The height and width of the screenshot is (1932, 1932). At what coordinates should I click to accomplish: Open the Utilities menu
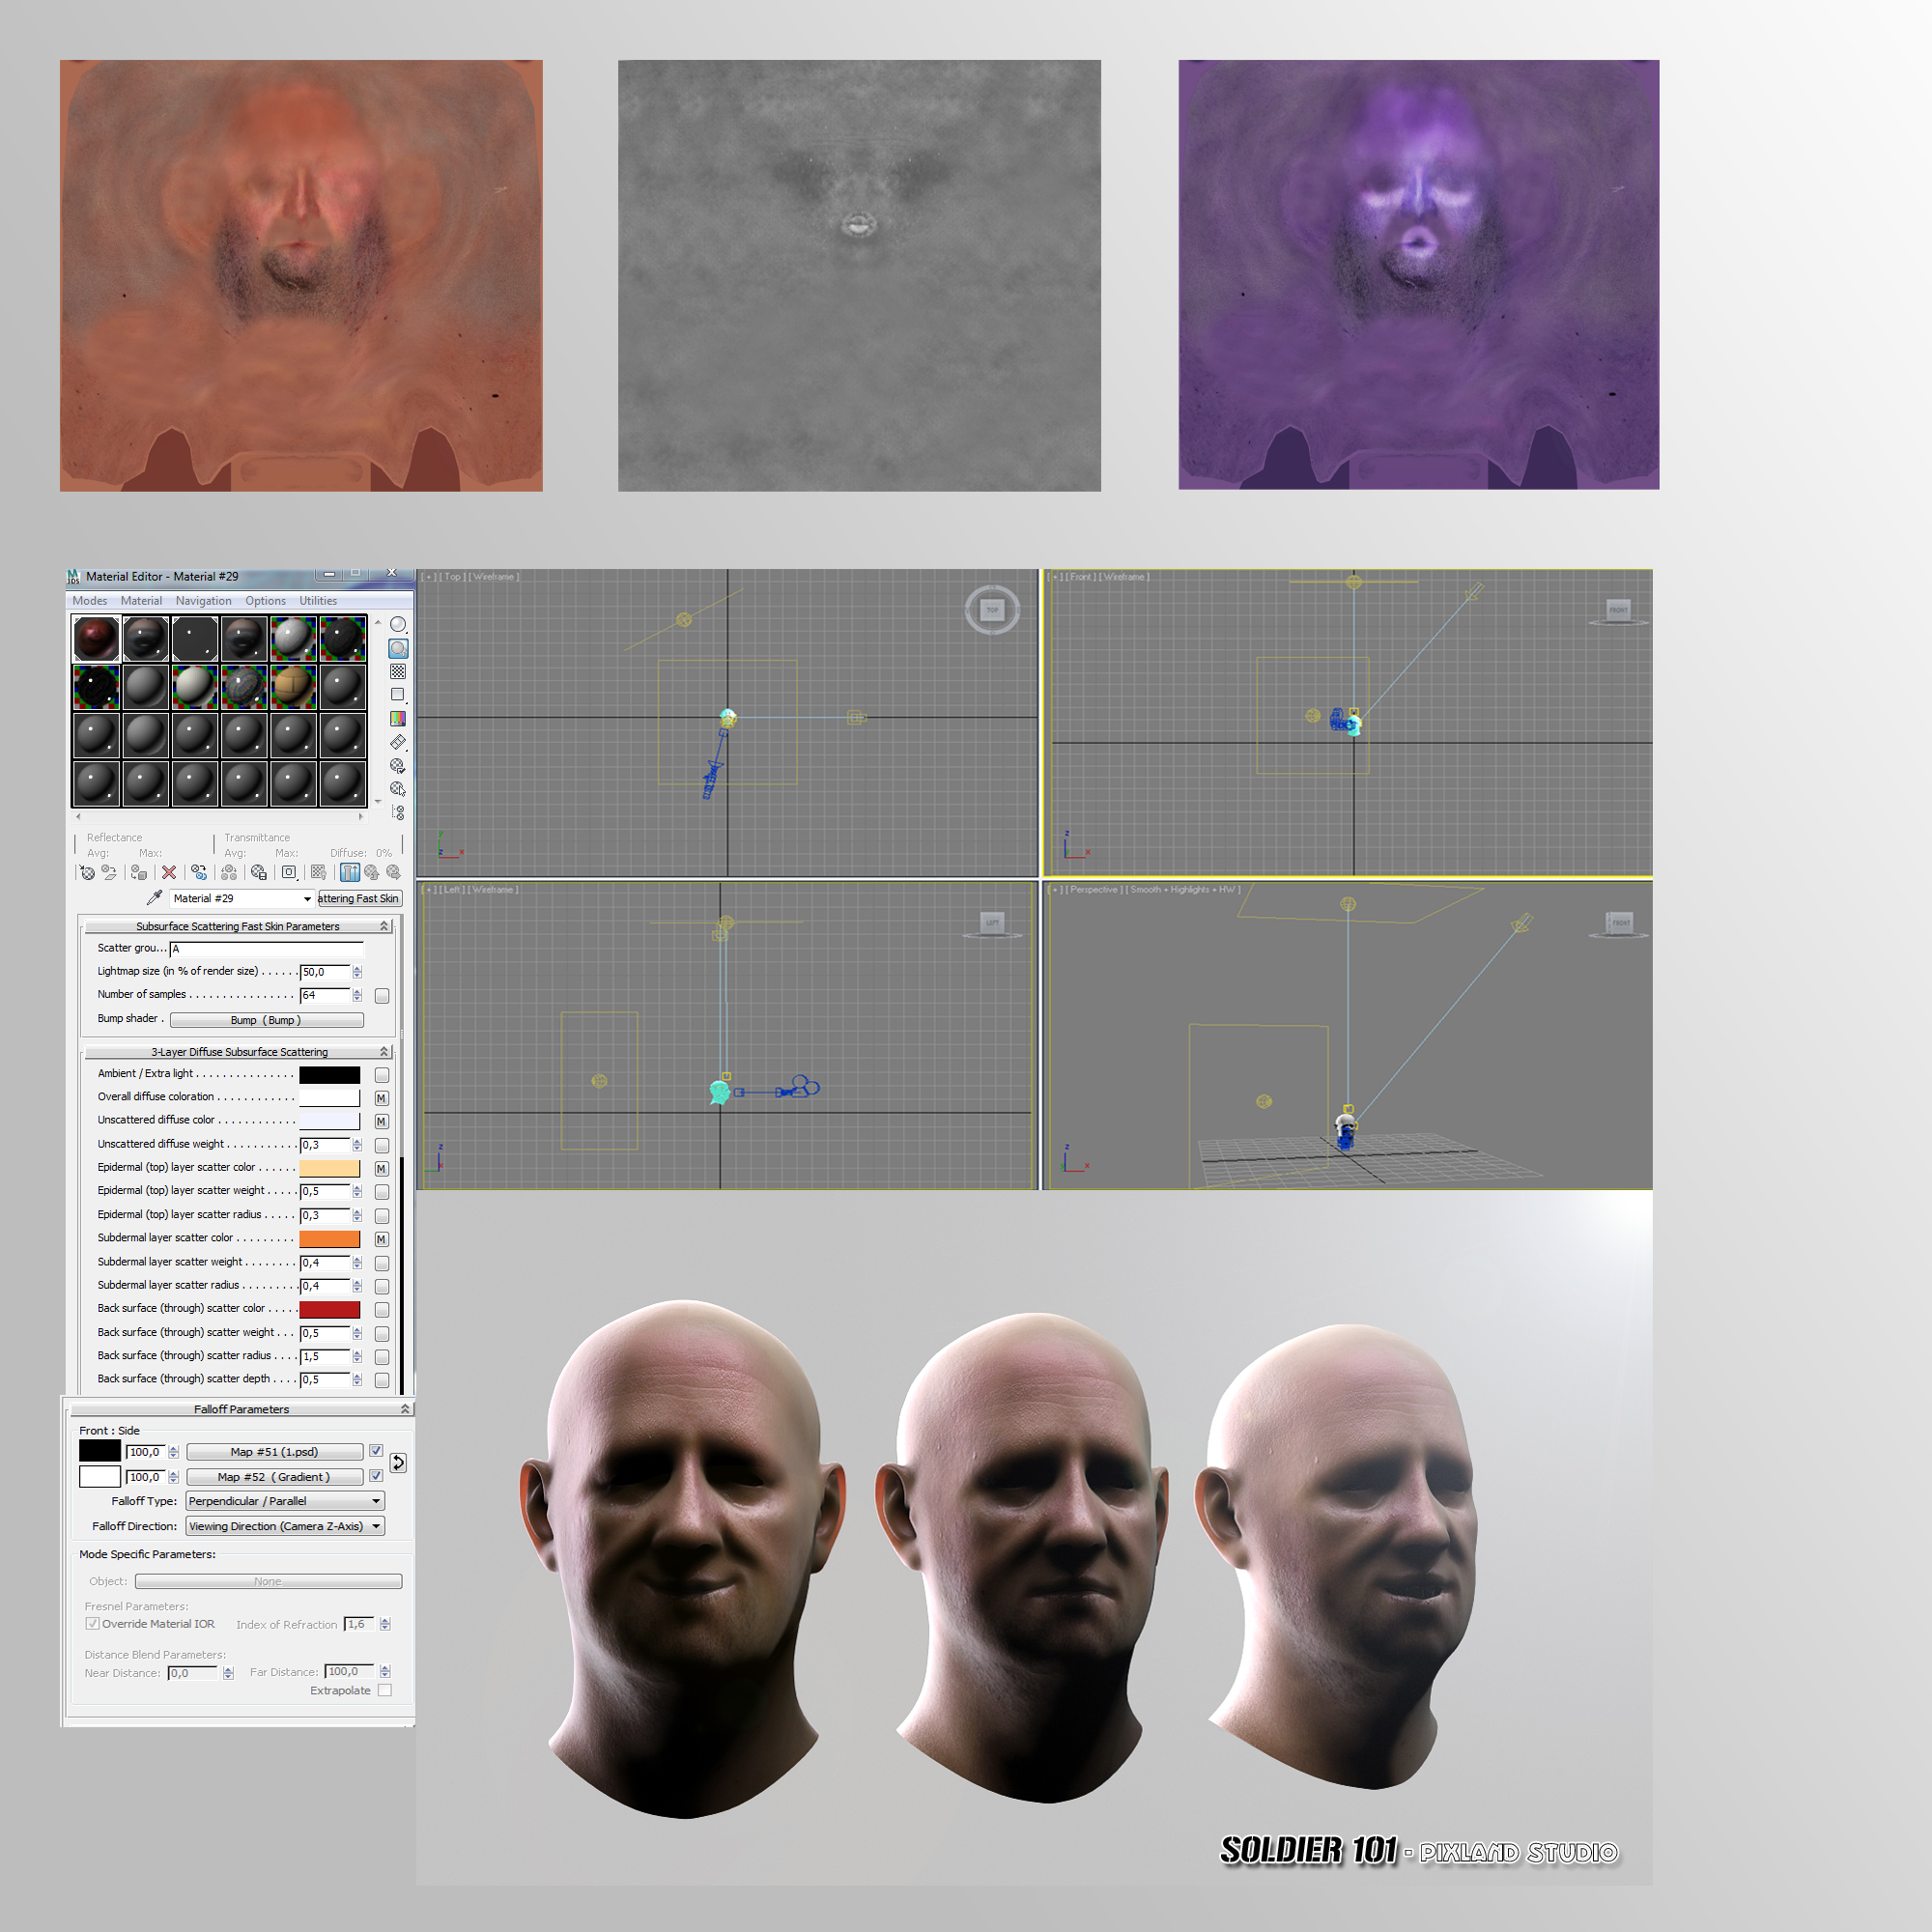(x=318, y=601)
